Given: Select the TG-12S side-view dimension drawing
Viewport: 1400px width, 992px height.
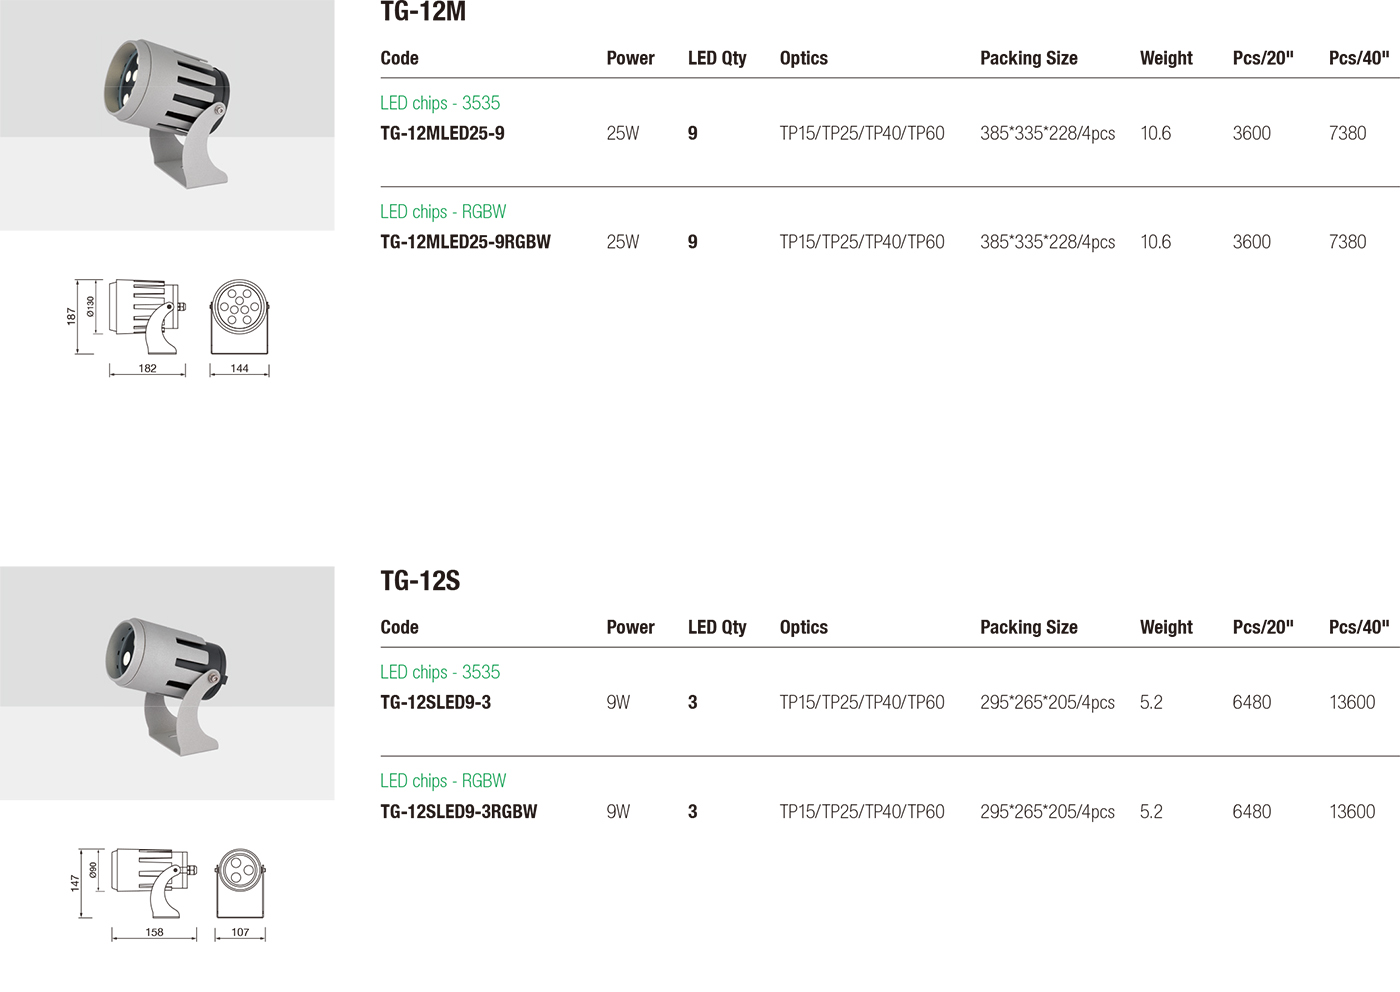Looking at the screenshot, I should (x=133, y=894).
